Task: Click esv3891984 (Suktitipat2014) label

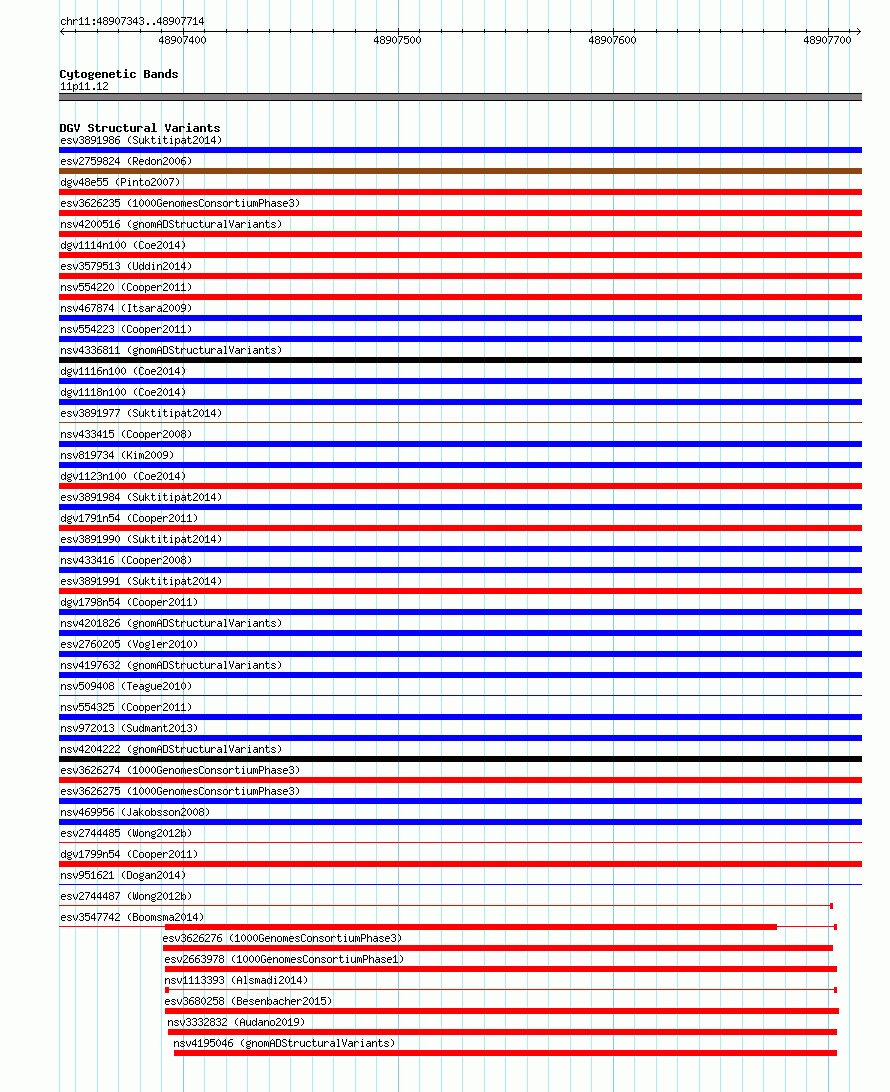Action: click(141, 497)
